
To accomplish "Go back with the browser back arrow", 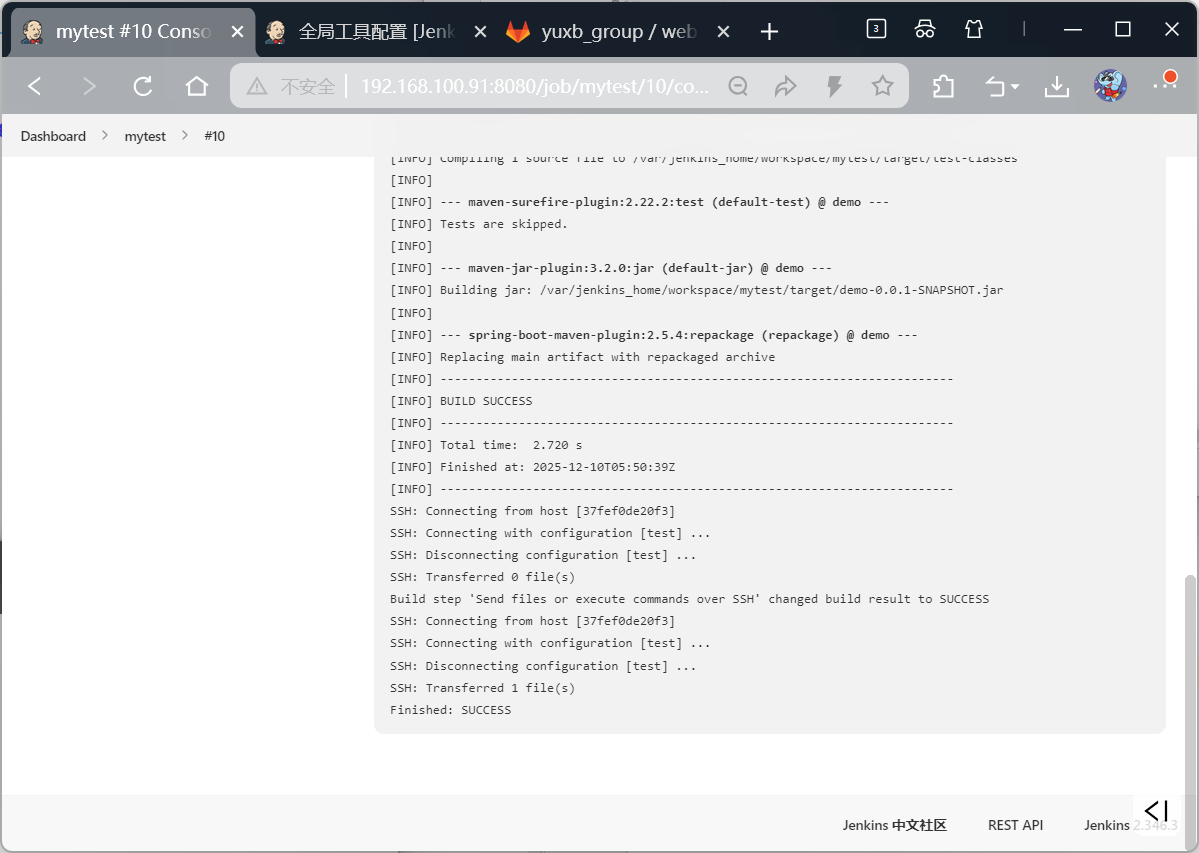I will [34, 86].
